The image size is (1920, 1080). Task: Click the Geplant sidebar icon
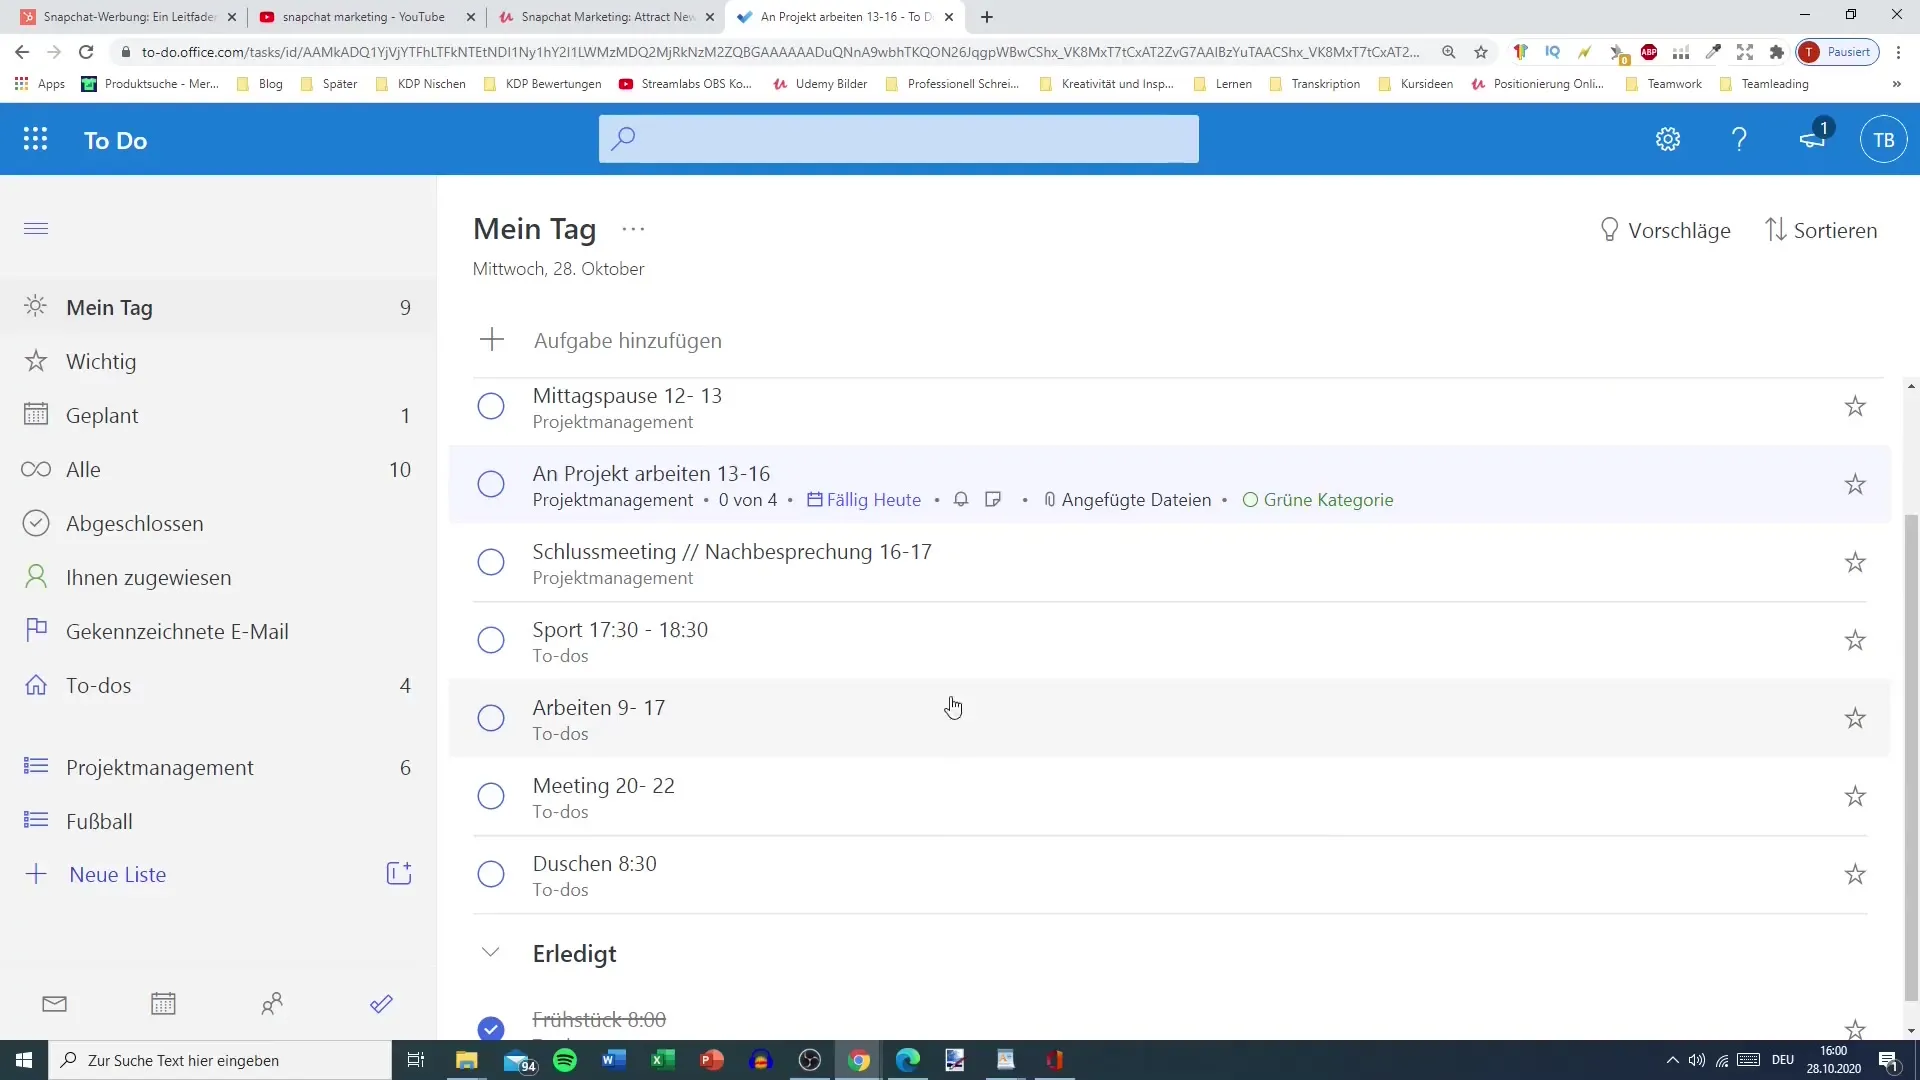pyautogui.click(x=34, y=414)
